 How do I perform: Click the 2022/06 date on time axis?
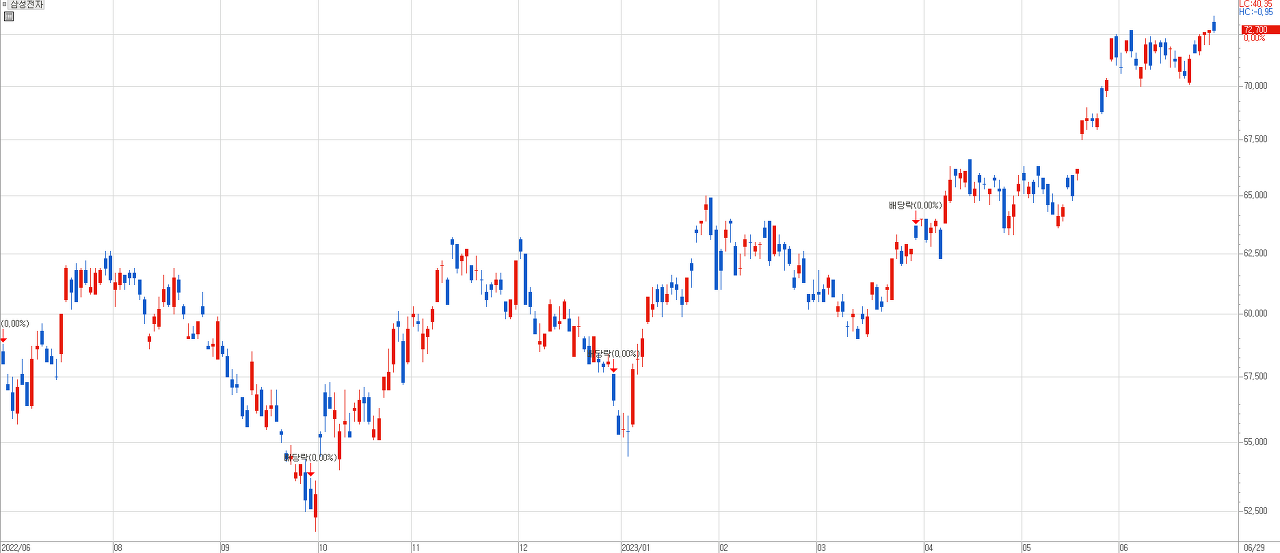point(17,548)
